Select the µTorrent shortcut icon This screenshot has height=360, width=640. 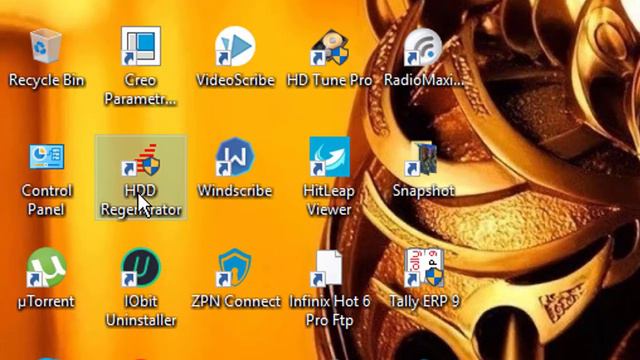coord(46,267)
